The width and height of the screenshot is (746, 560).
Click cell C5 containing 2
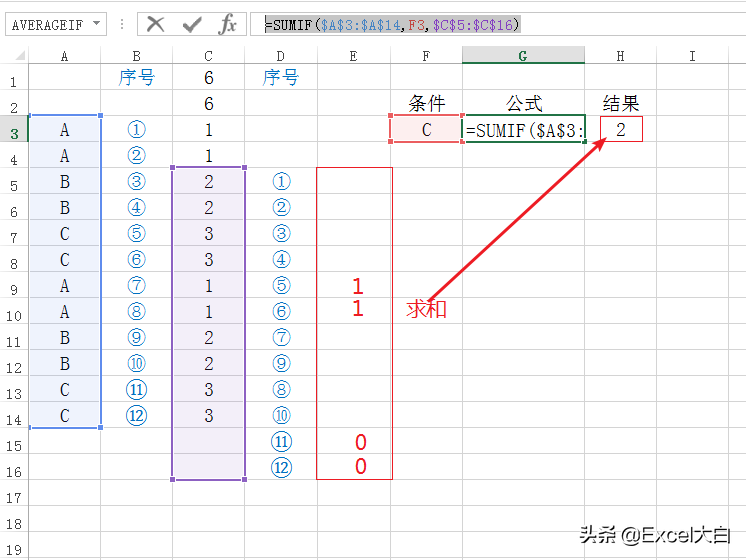click(208, 181)
